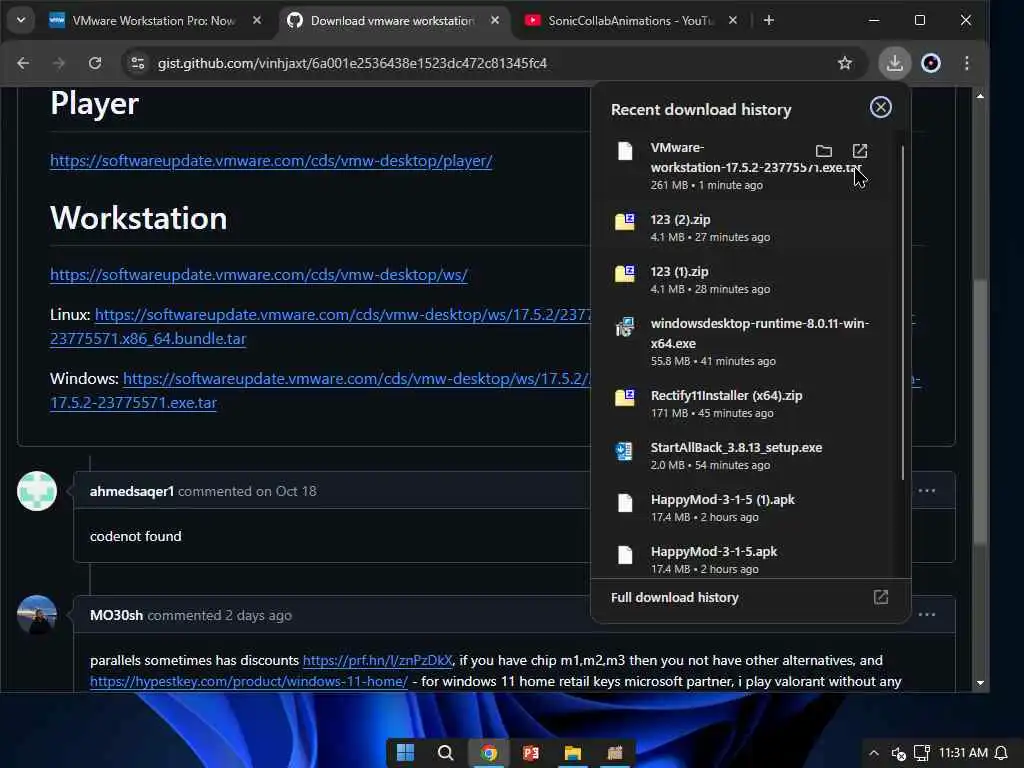Image resolution: width=1024 pixels, height=768 pixels.
Task: Open the 123 (2).zip download
Action: pyautogui.click(x=748, y=227)
